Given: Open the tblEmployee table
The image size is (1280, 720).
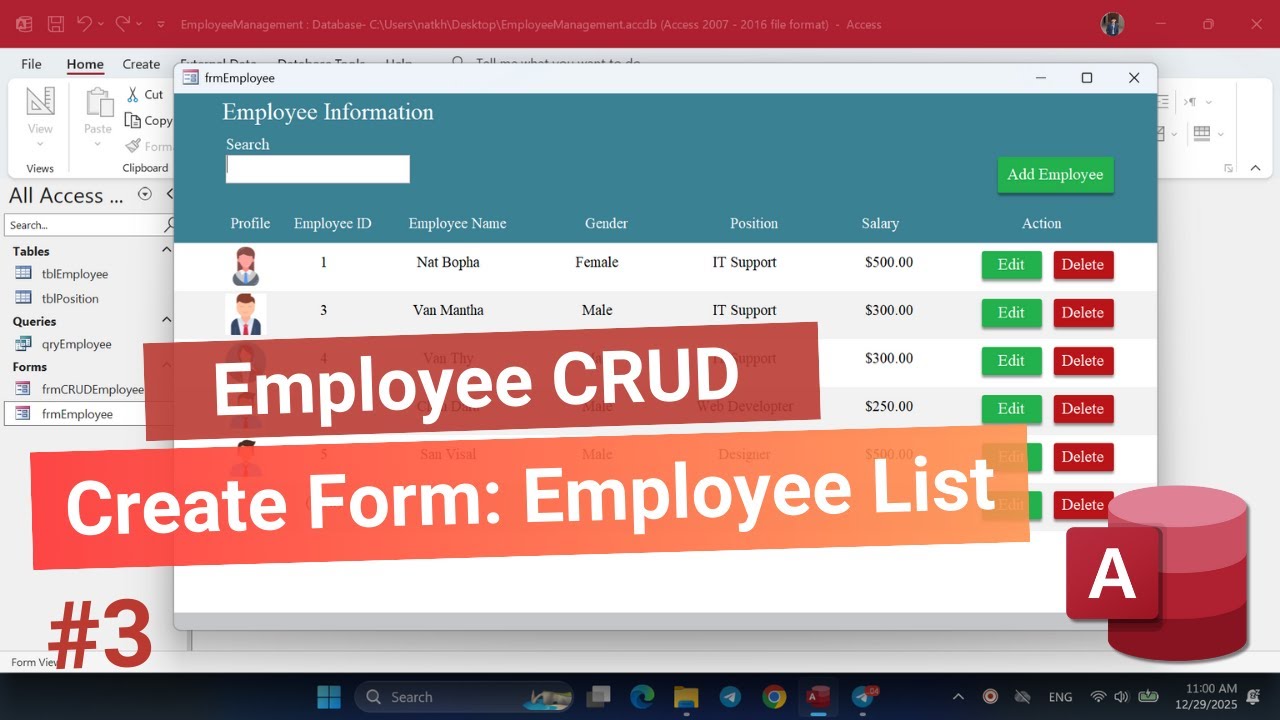Looking at the screenshot, I should (74, 274).
